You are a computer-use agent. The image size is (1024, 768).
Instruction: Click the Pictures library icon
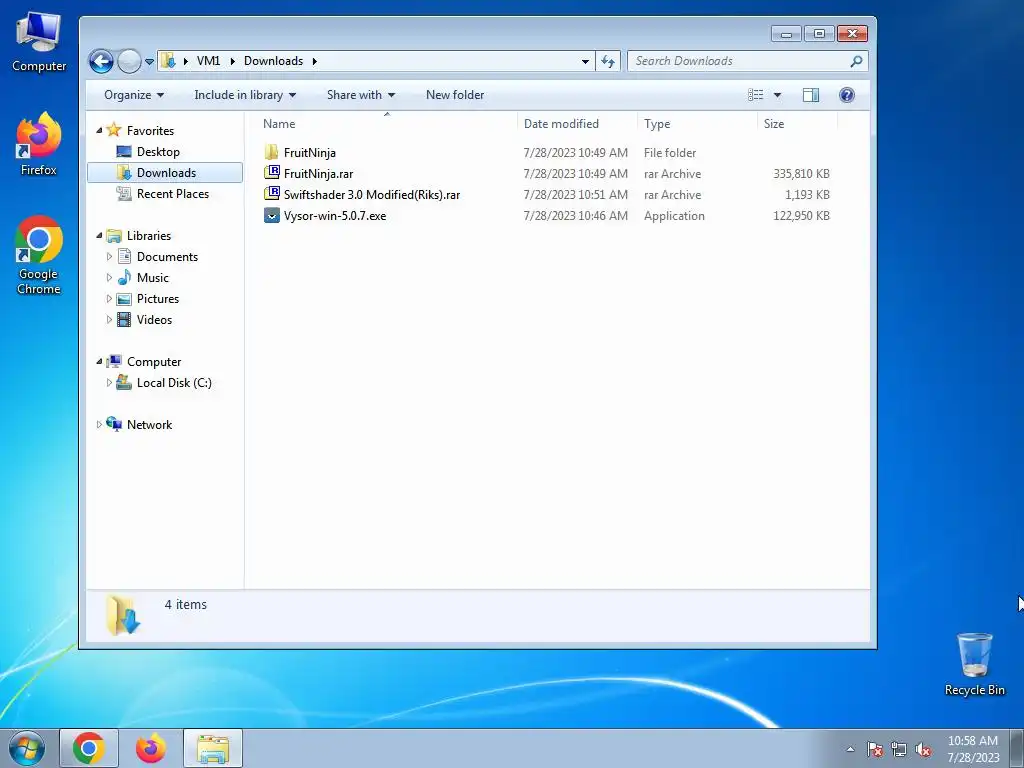click(x=124, y=298)
